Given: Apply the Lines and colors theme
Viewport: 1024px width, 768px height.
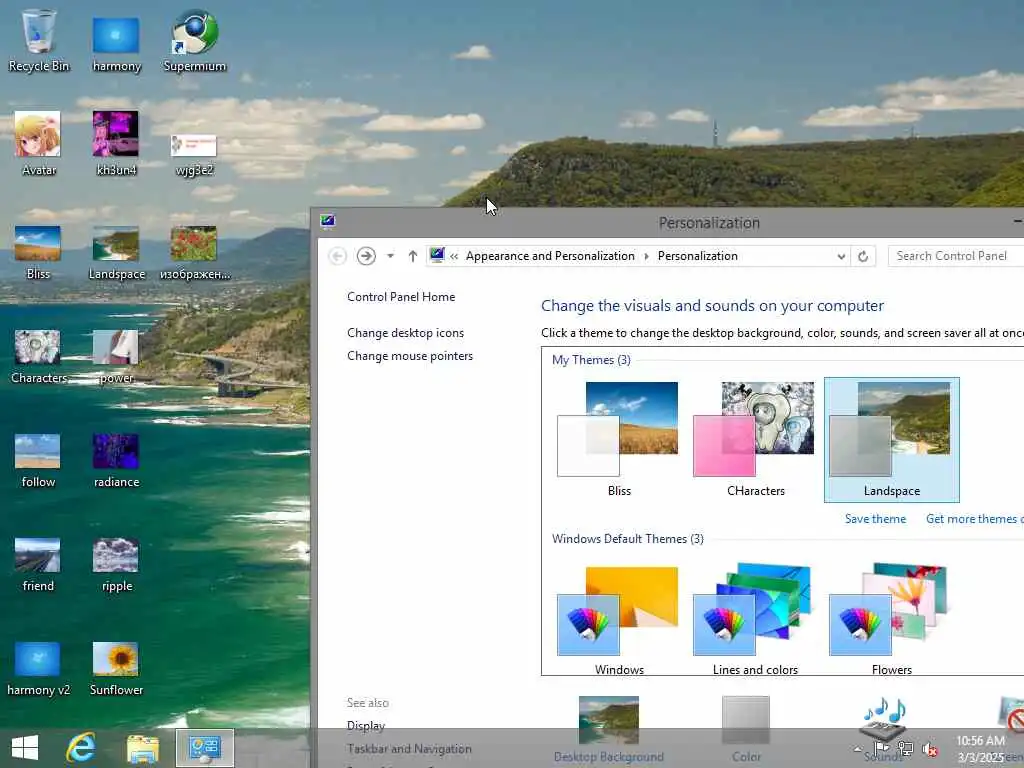Looking at the screenshot, I should [756, 618].
